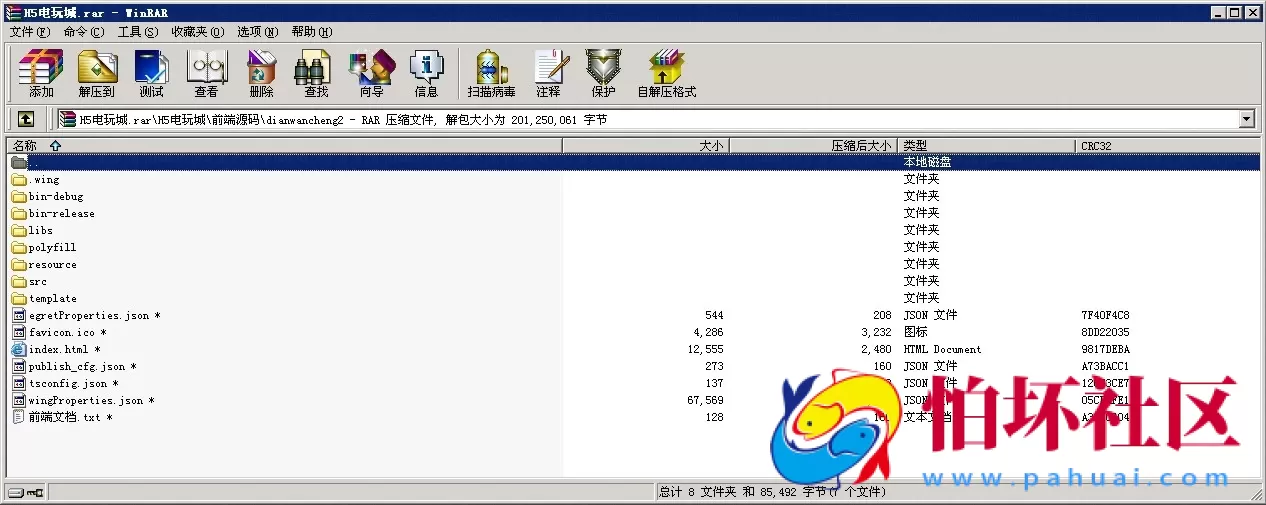
Task: Click the 添加 (Add) toolbar icon
Action: (x=41, y=73)
